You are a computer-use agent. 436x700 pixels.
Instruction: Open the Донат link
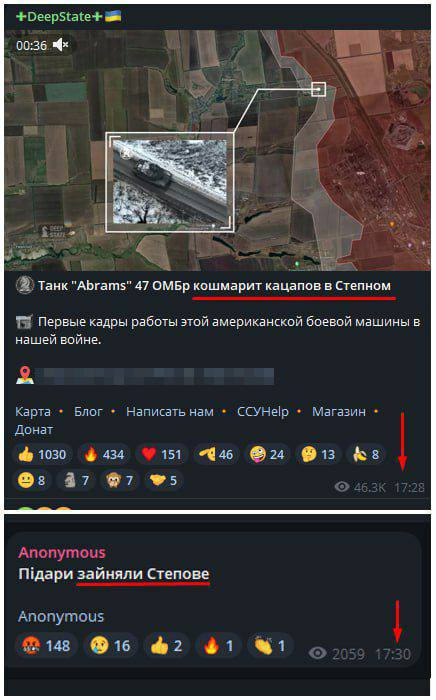tap(34, 429)
